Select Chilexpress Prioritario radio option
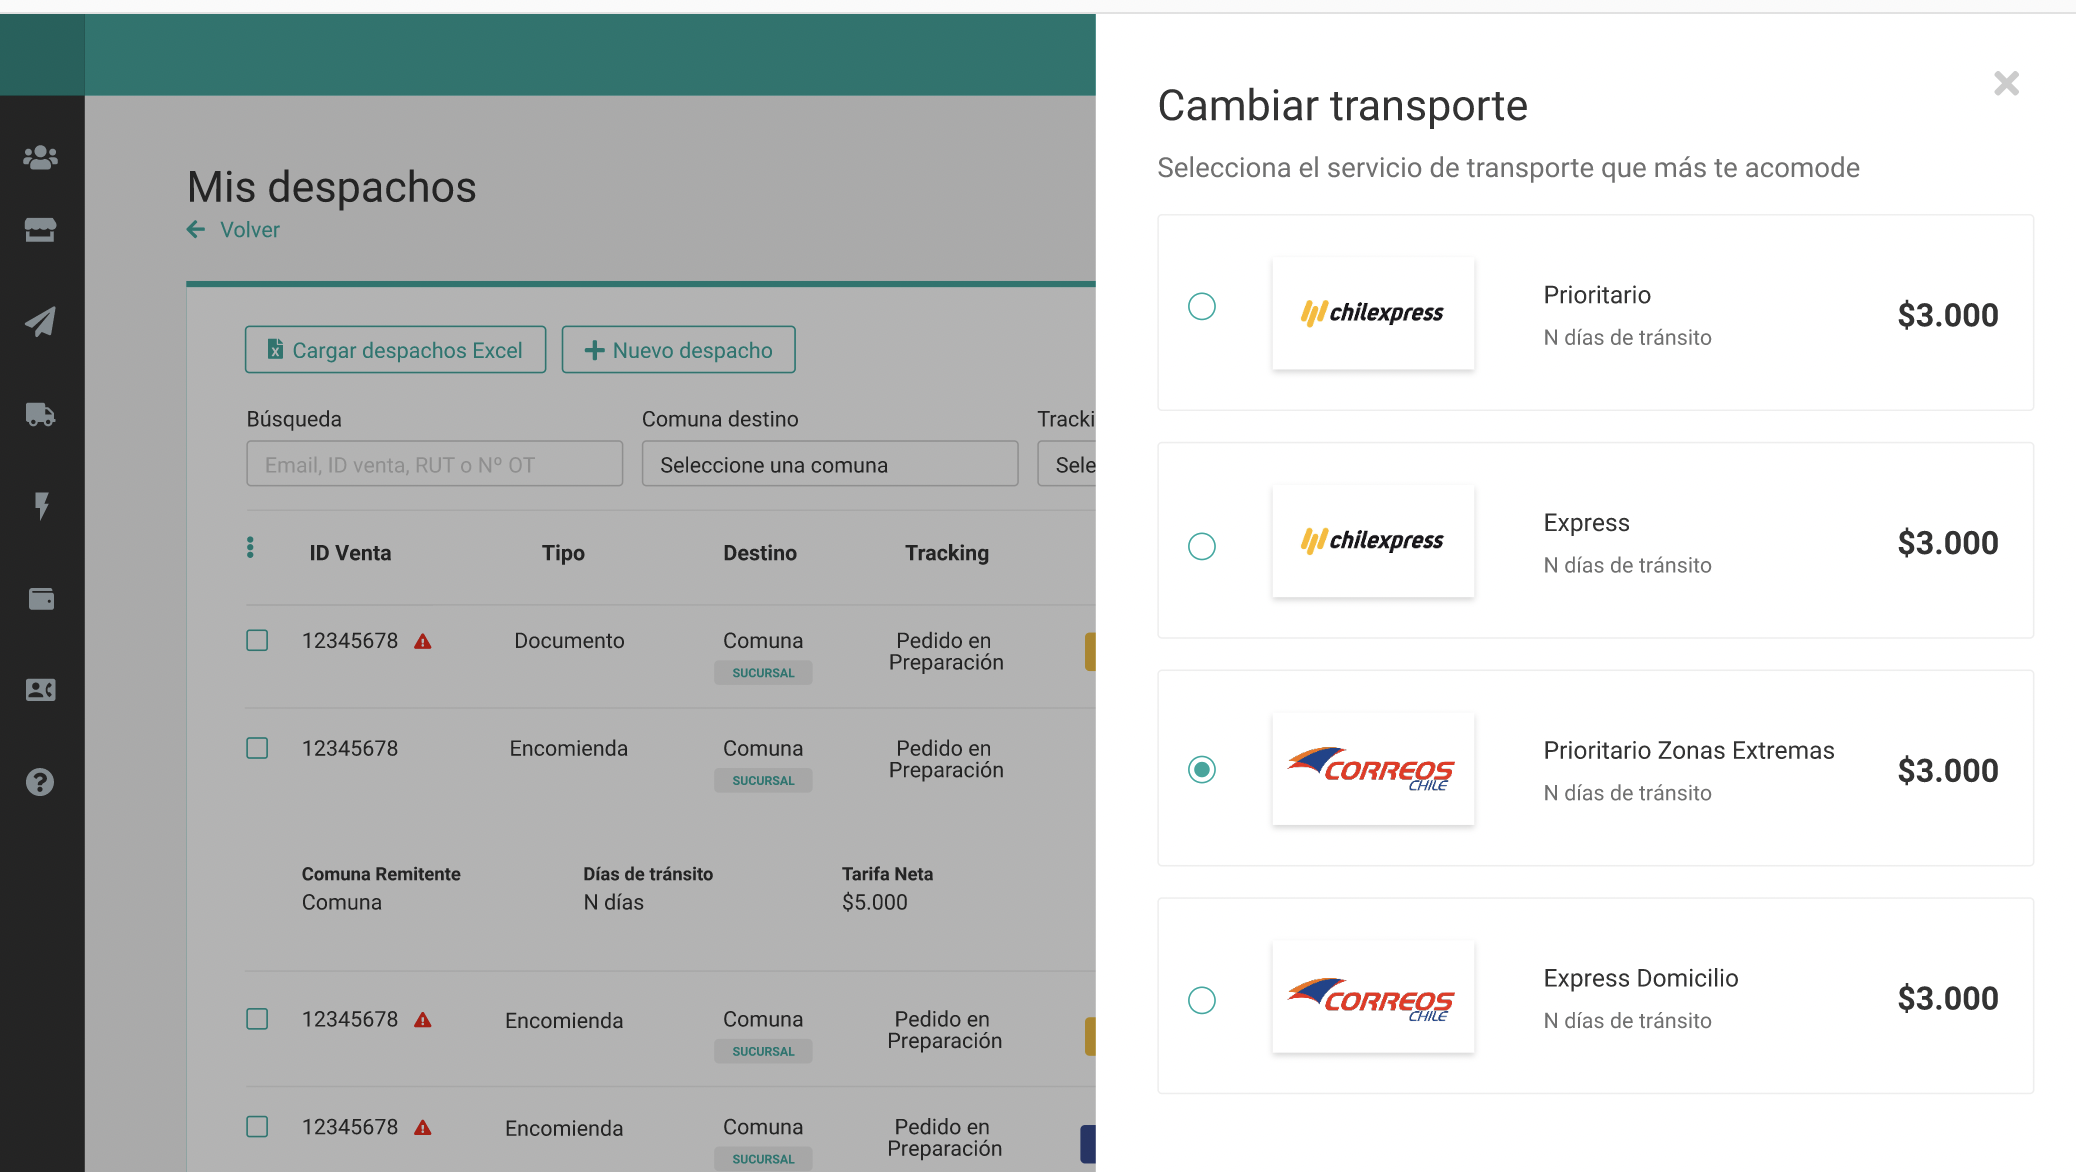Image resolution: width=2076 pixels, height=1172 pixels. click(1201, 306)
